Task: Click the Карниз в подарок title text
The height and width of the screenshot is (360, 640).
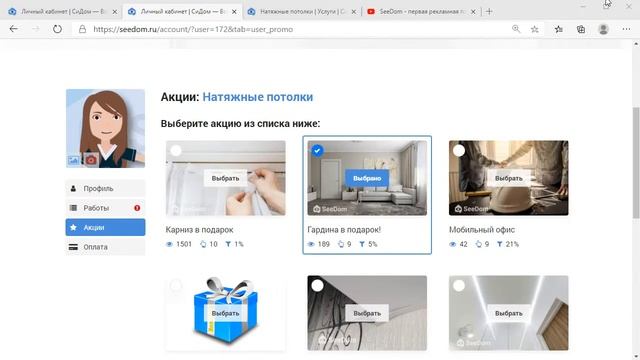Action: pos(199,230)
